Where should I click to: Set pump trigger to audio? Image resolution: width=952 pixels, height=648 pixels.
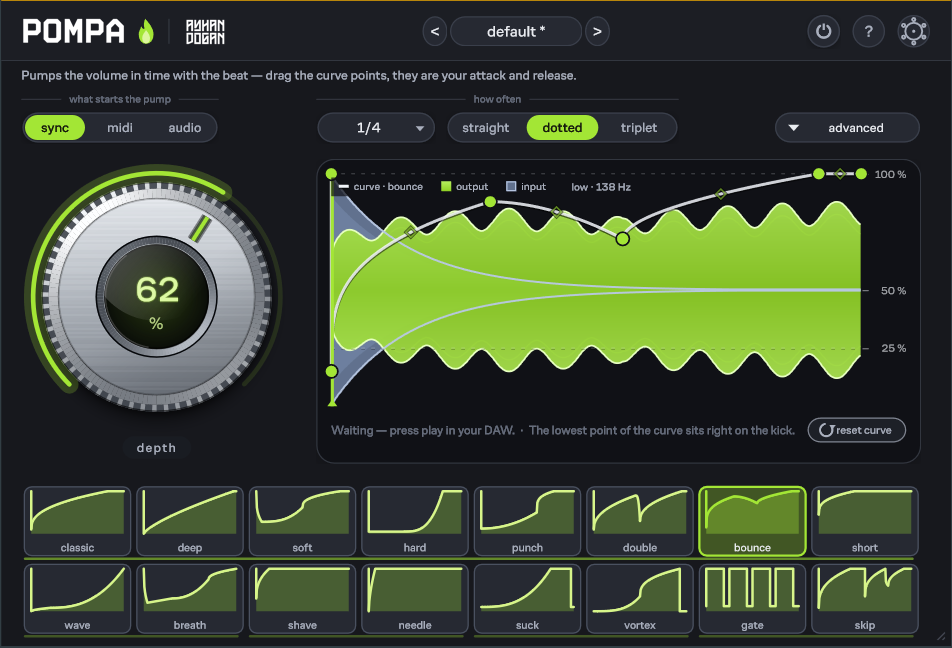click(185, 128)
